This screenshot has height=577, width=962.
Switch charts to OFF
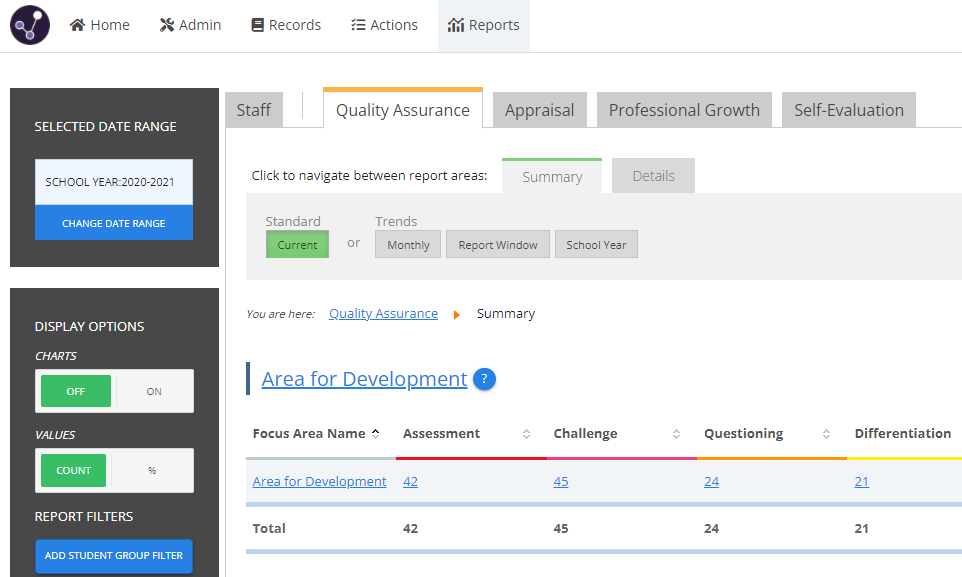(76, 392)
